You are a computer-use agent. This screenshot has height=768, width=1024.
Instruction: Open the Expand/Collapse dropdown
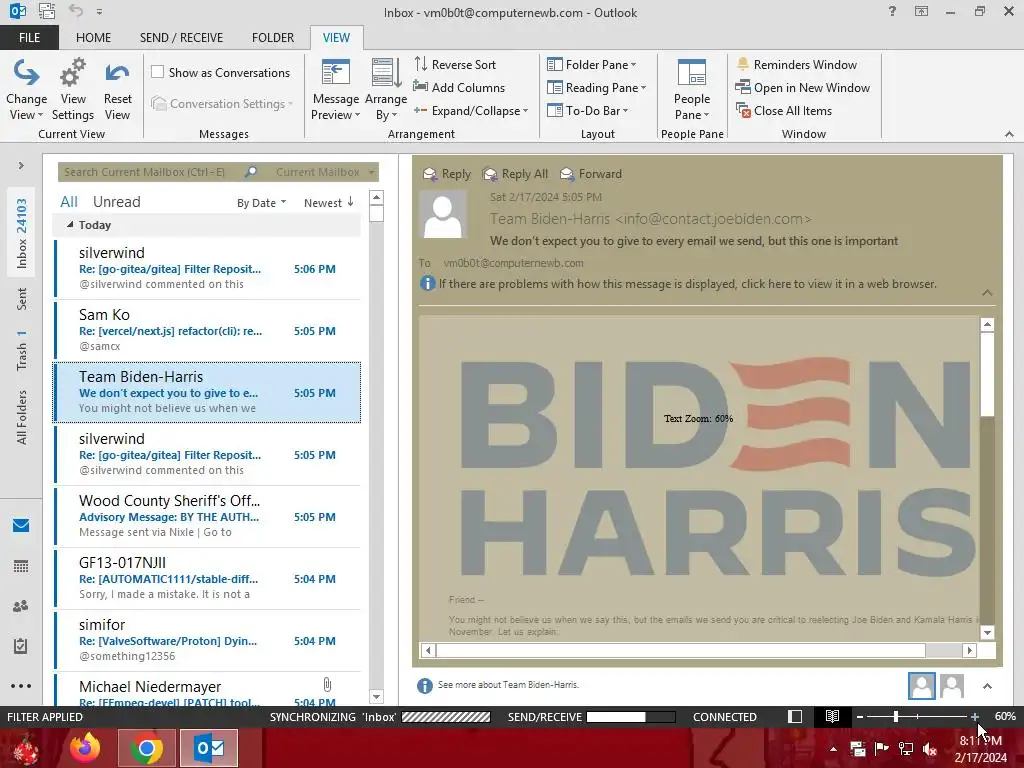click(x=470, y=111)
